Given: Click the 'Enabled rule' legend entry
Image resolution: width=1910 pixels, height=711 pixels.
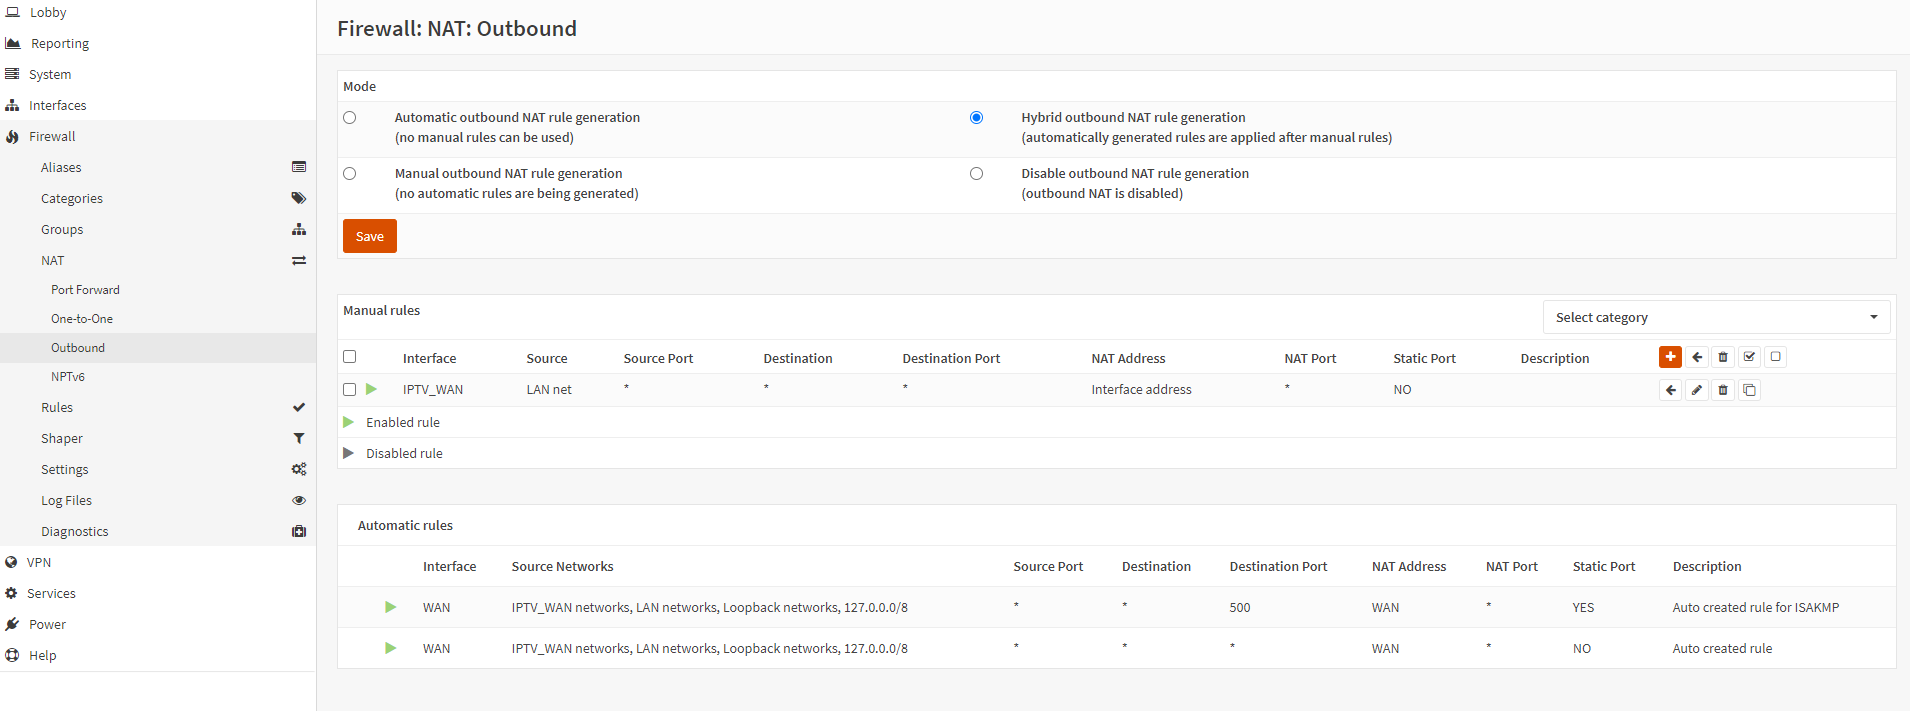Looking at the screenshot, I should (x=403, y=422).
